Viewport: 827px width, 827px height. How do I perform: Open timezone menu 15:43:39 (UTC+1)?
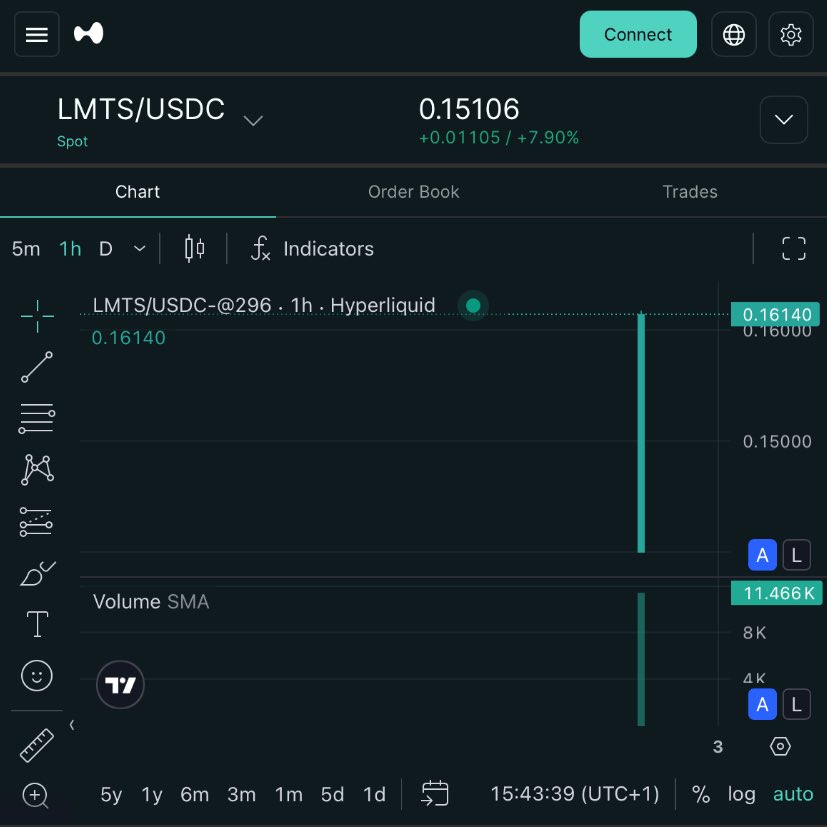tap(575, 794)
